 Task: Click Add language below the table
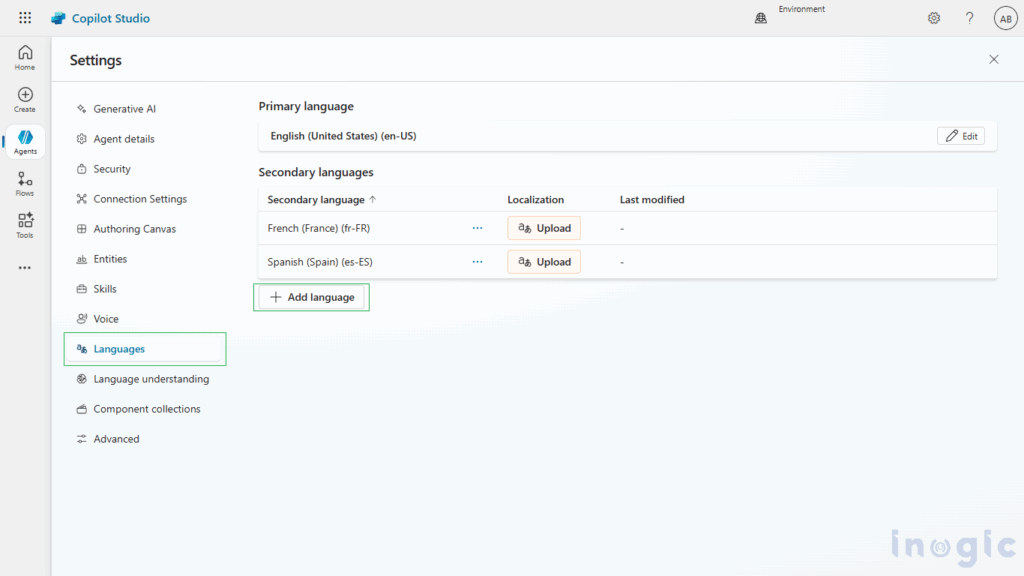311,297
